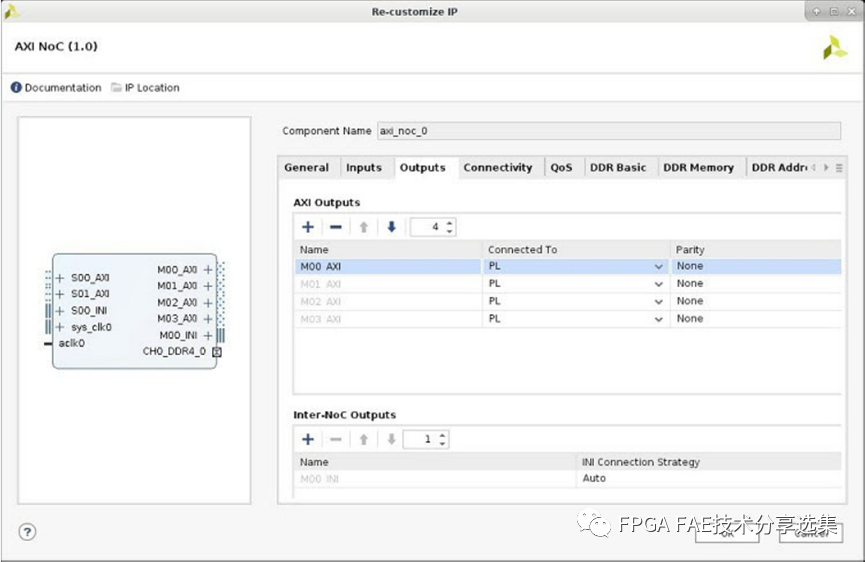The height and width of the screenshot is (562, 865).
Task: Switch to the Connectivity tab
Action: (498, 168)
